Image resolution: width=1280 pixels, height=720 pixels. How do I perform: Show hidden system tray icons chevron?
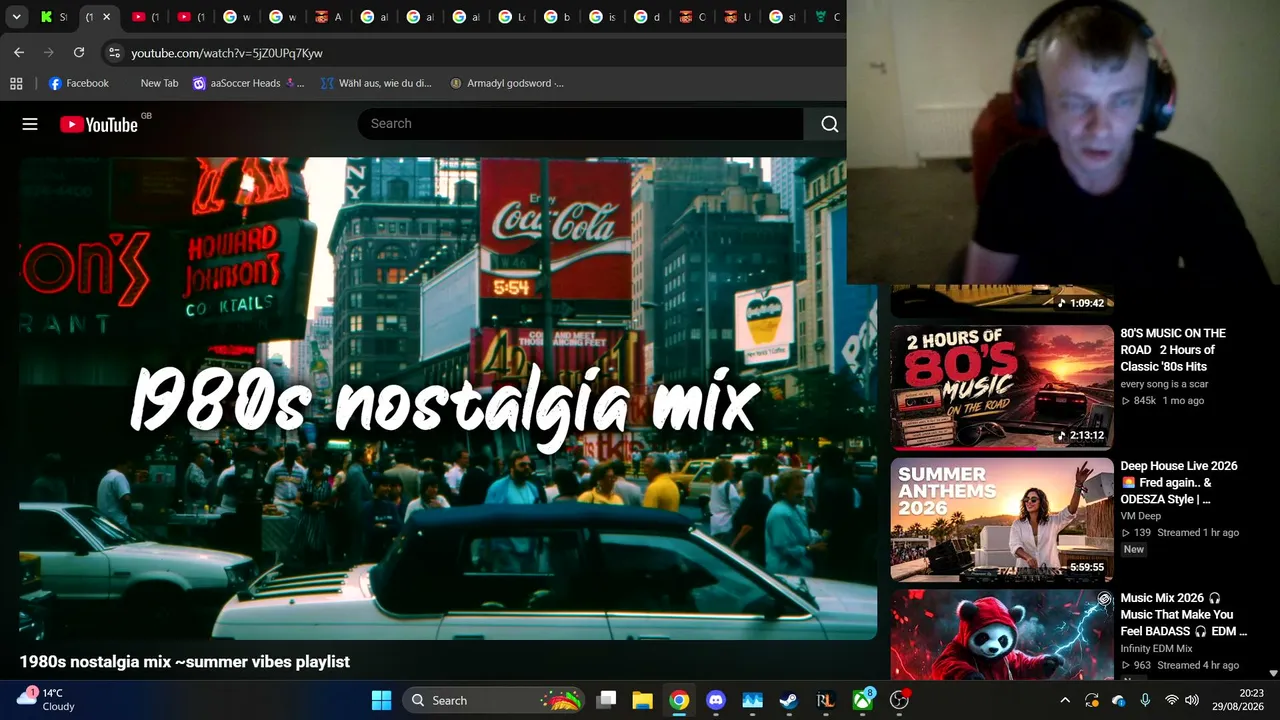click(1065, 700)
